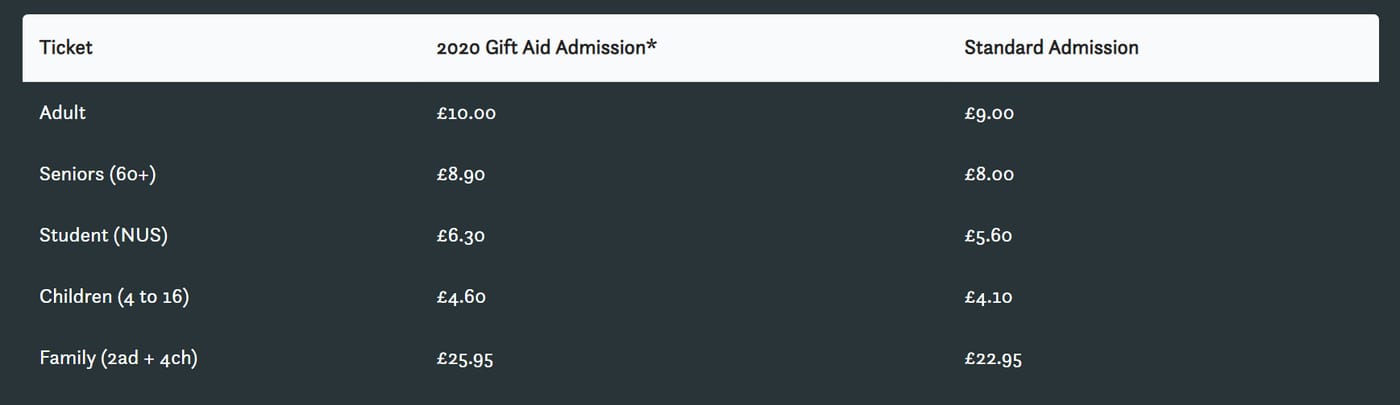
Task: Click the £9.00 Adult standard price
Action: pos(989,113)
